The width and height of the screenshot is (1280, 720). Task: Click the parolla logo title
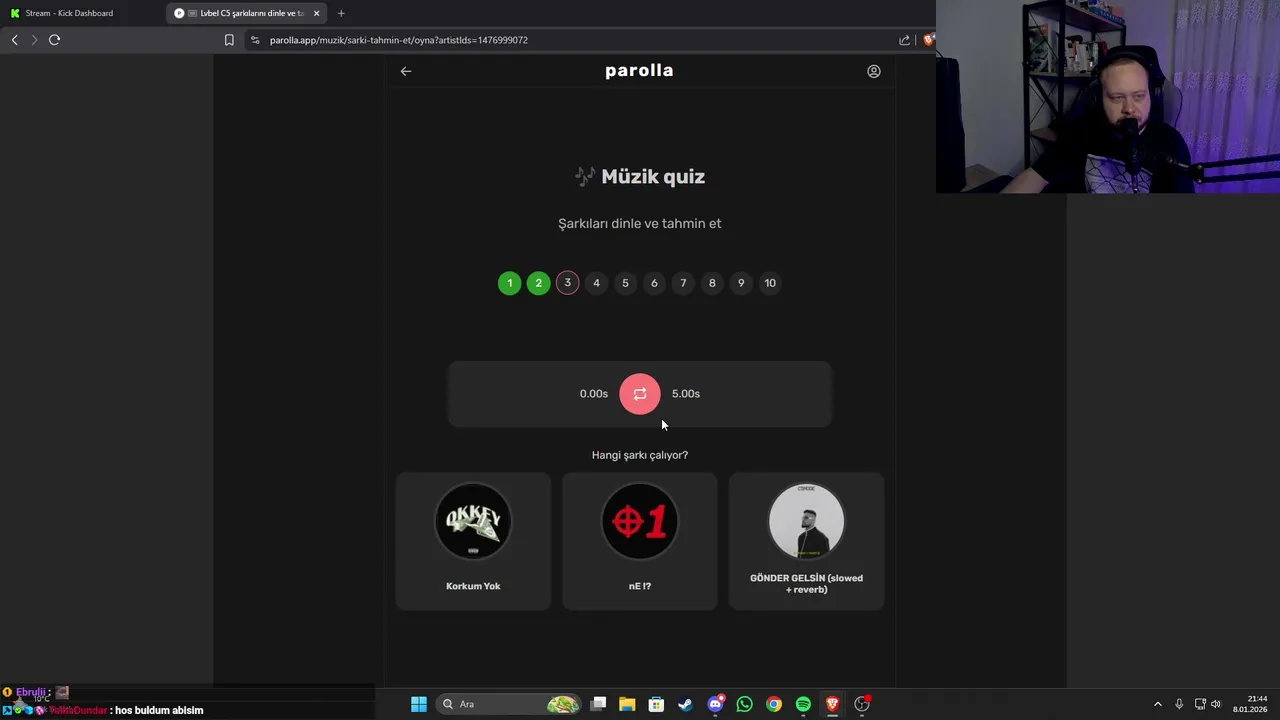(x=639, y=71)
